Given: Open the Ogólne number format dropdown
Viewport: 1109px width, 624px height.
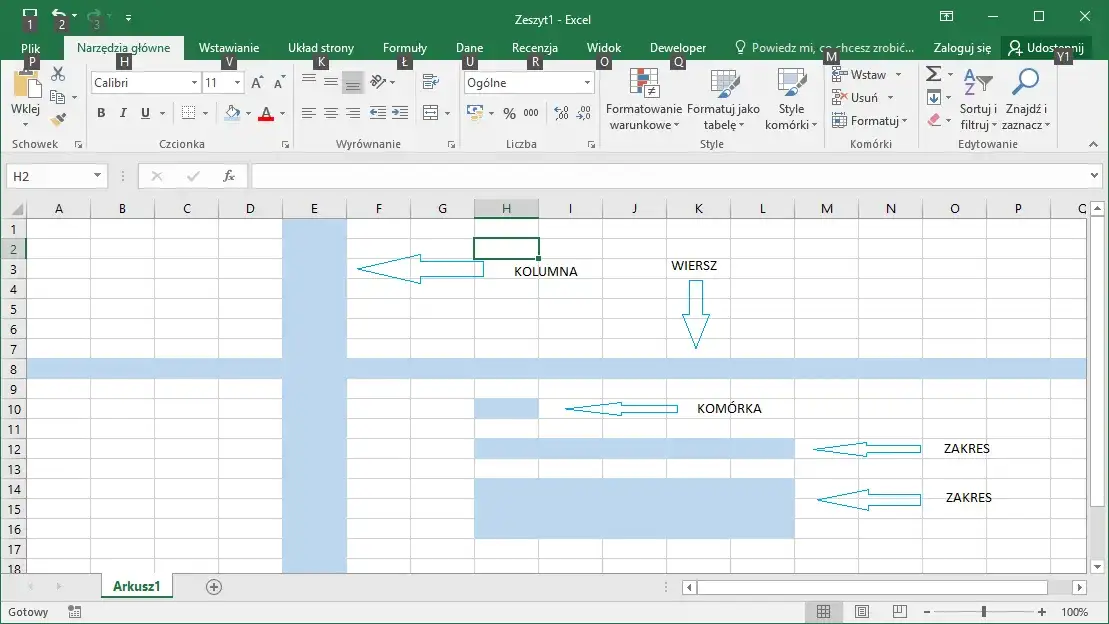Looking at the screenshot, I should (587, 83).
